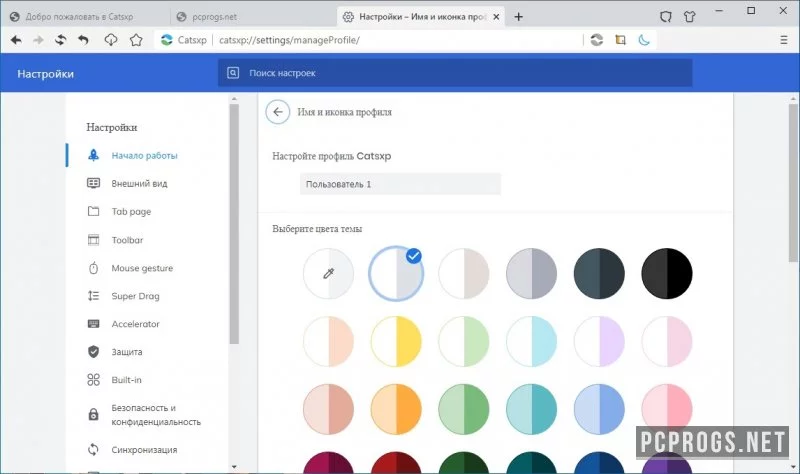Open Toolbar settings section
The image size is (800, 474).
(127, 240)
